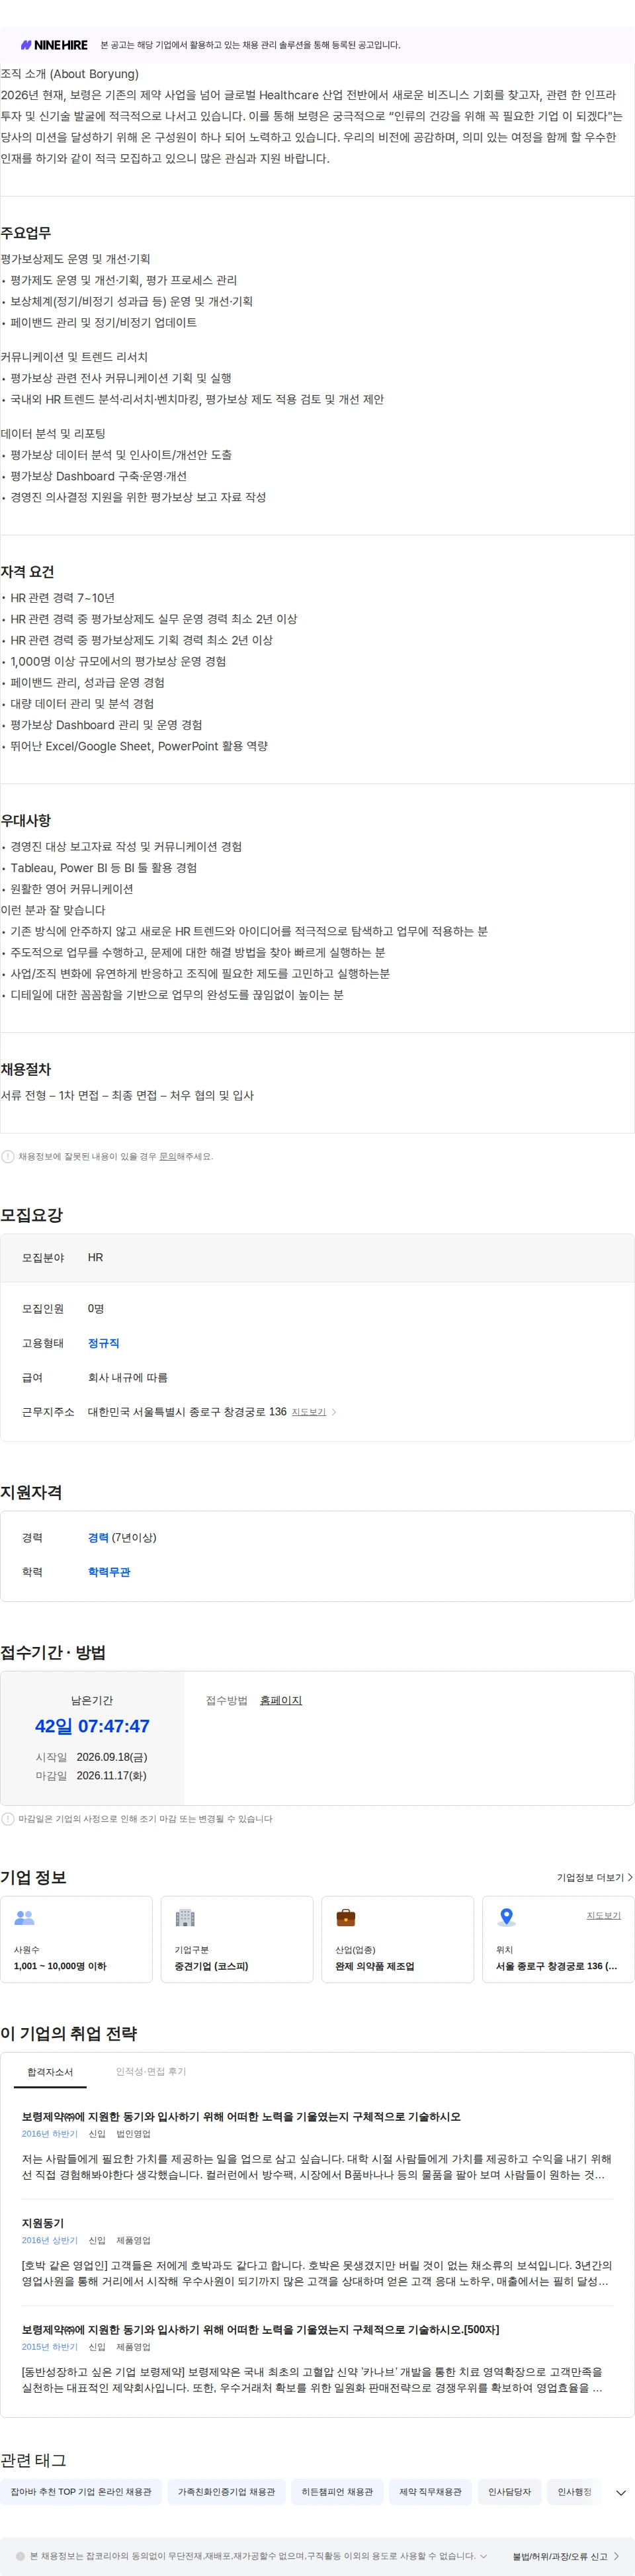The image size is (635, 2576).
Task: Open 지도보기 next to 근무지주소
Action: pos(308,1412)
